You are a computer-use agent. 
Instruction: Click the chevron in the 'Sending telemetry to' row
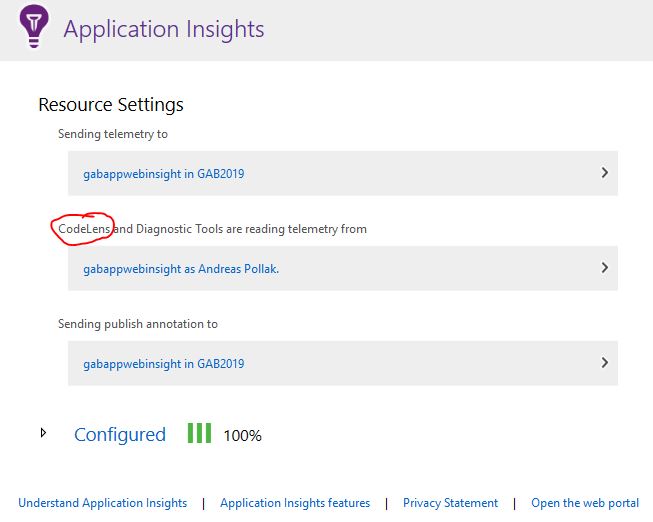(605, 172)
